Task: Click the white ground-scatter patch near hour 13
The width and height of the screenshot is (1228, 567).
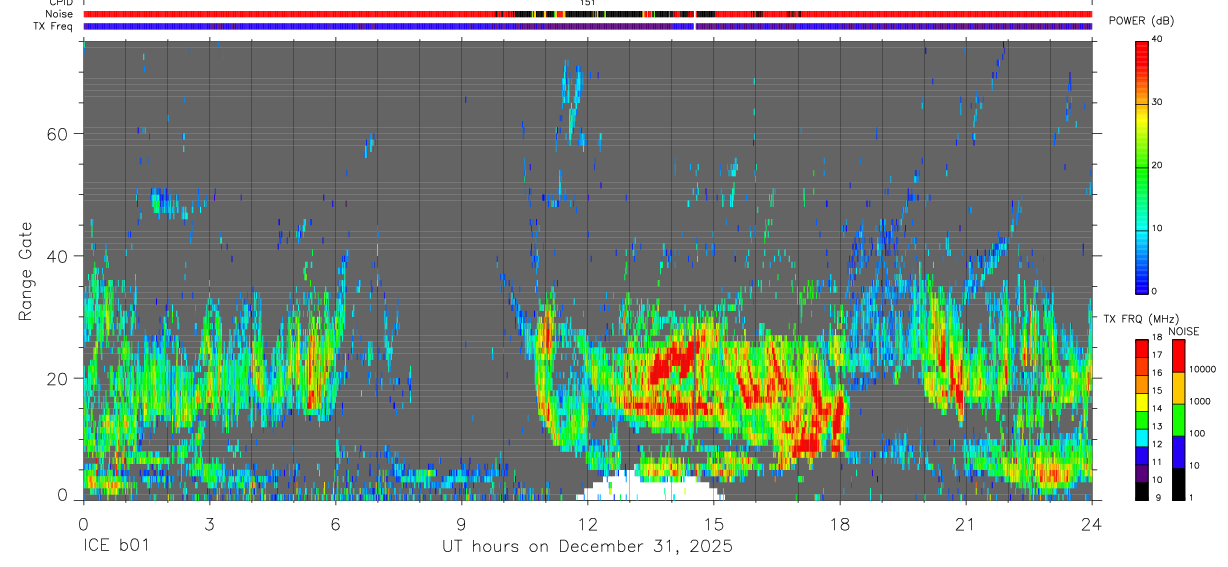Action: coord(650,487)
